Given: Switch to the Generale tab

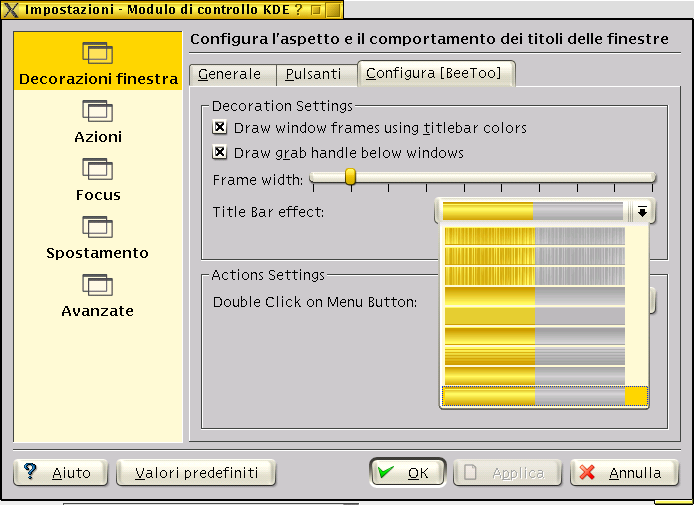Looking at the screenshot, I should click(x=232, y=74).
